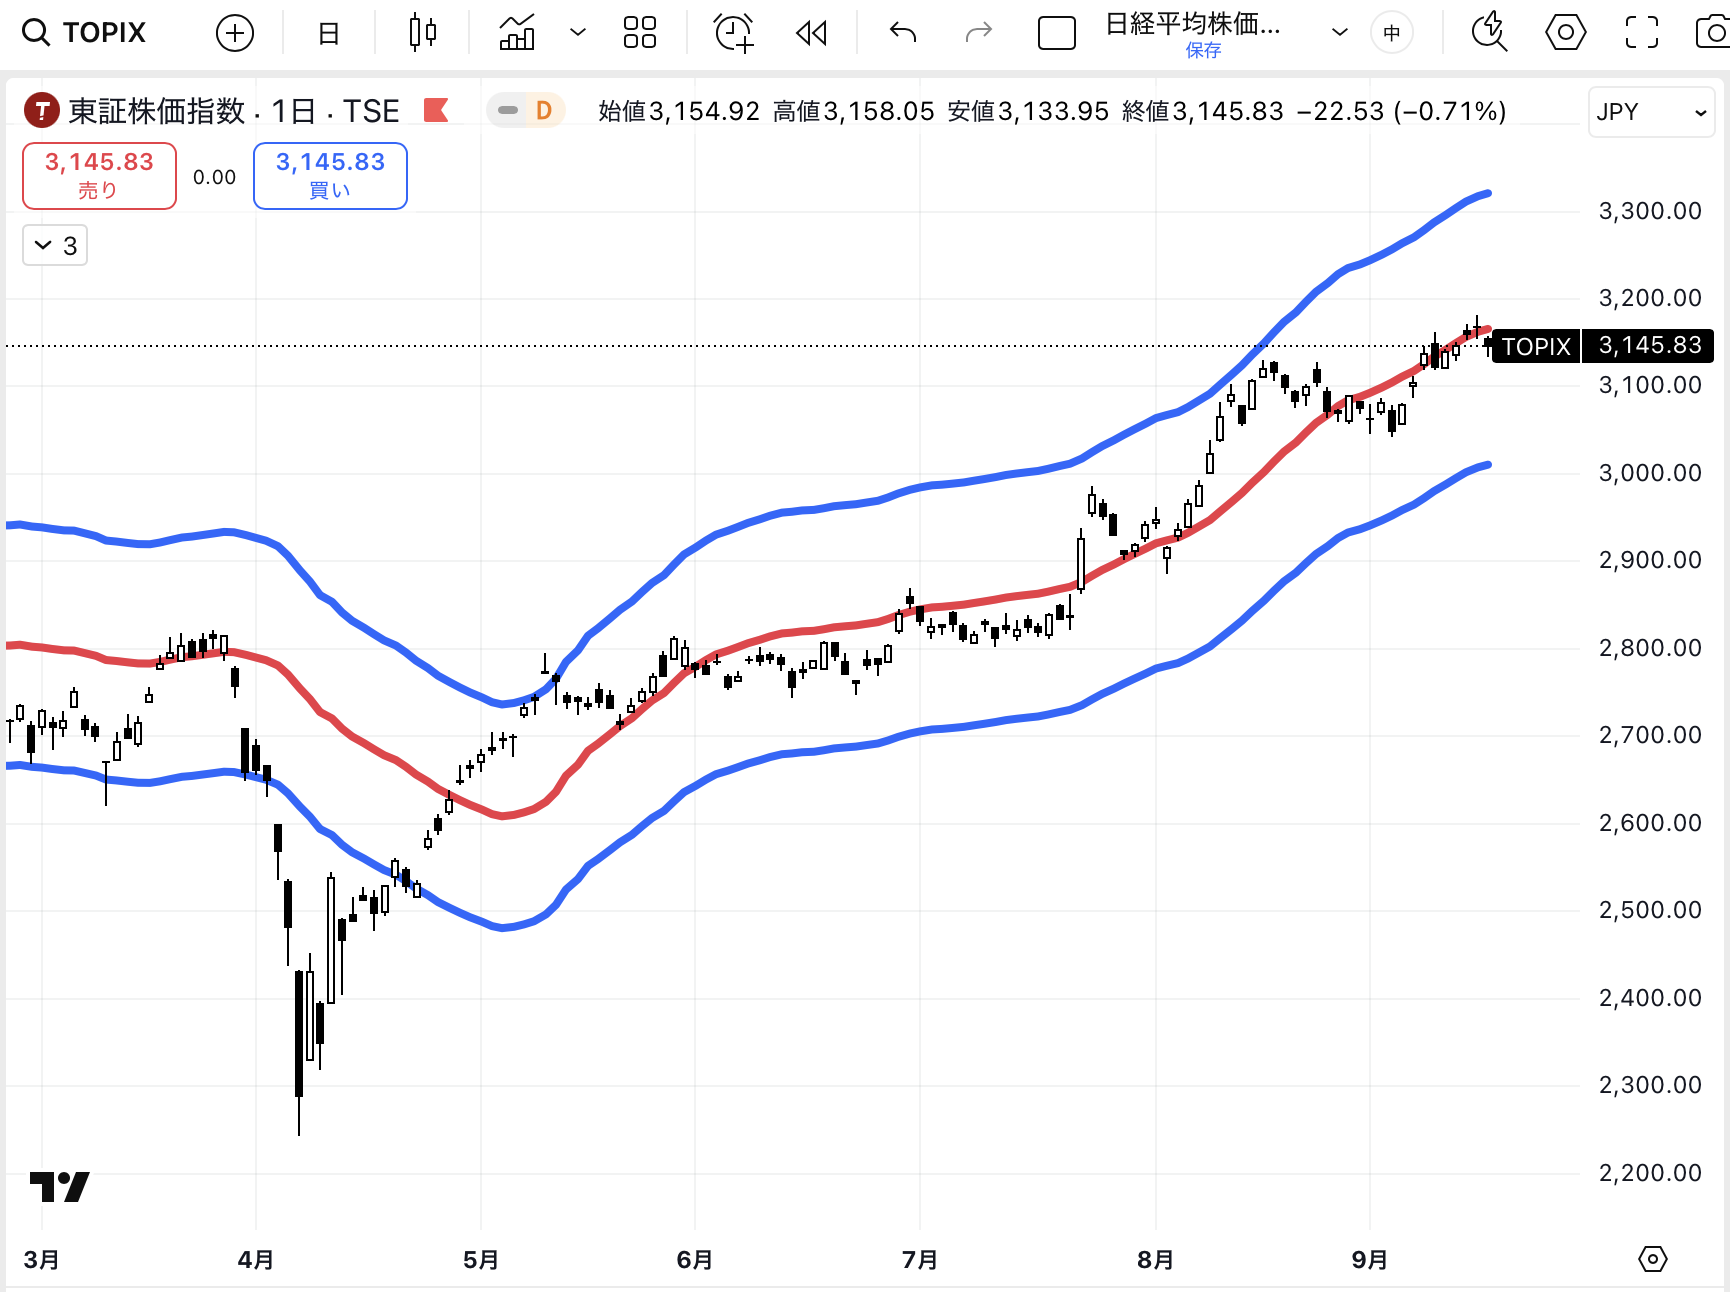Click the 3,300.00 price axis label
The image size is (1730, 1292).
1650,211
